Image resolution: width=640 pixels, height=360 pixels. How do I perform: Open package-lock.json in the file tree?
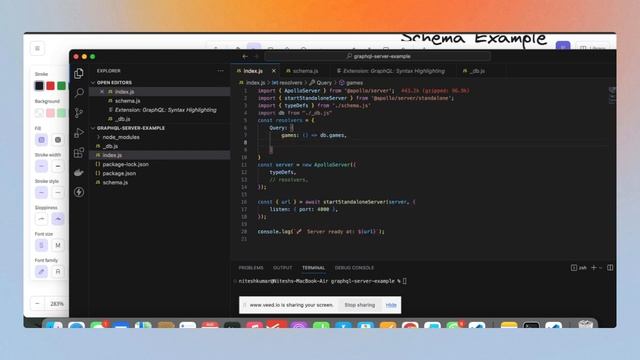[x=159, y=164]
